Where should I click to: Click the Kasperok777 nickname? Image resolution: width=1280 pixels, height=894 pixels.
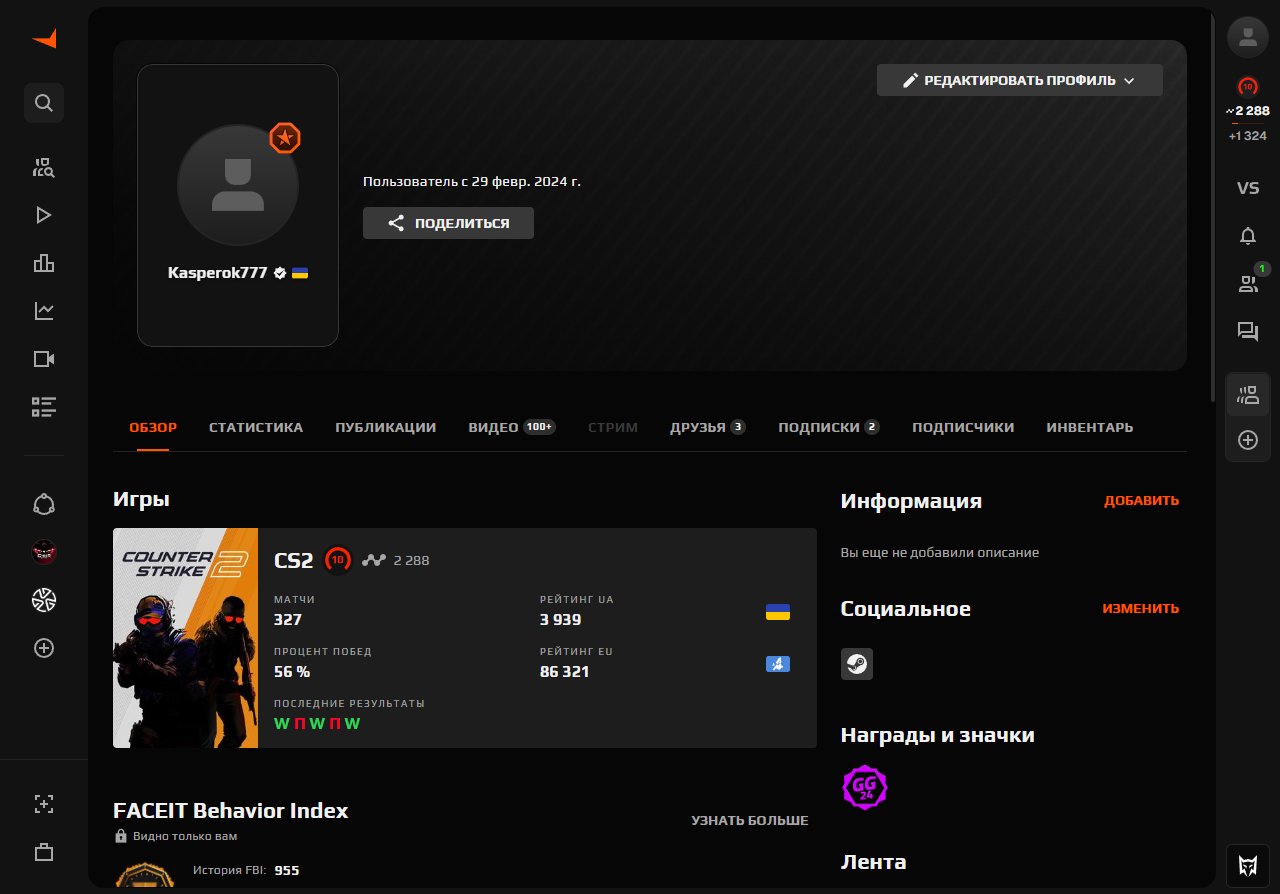(218, 272)
